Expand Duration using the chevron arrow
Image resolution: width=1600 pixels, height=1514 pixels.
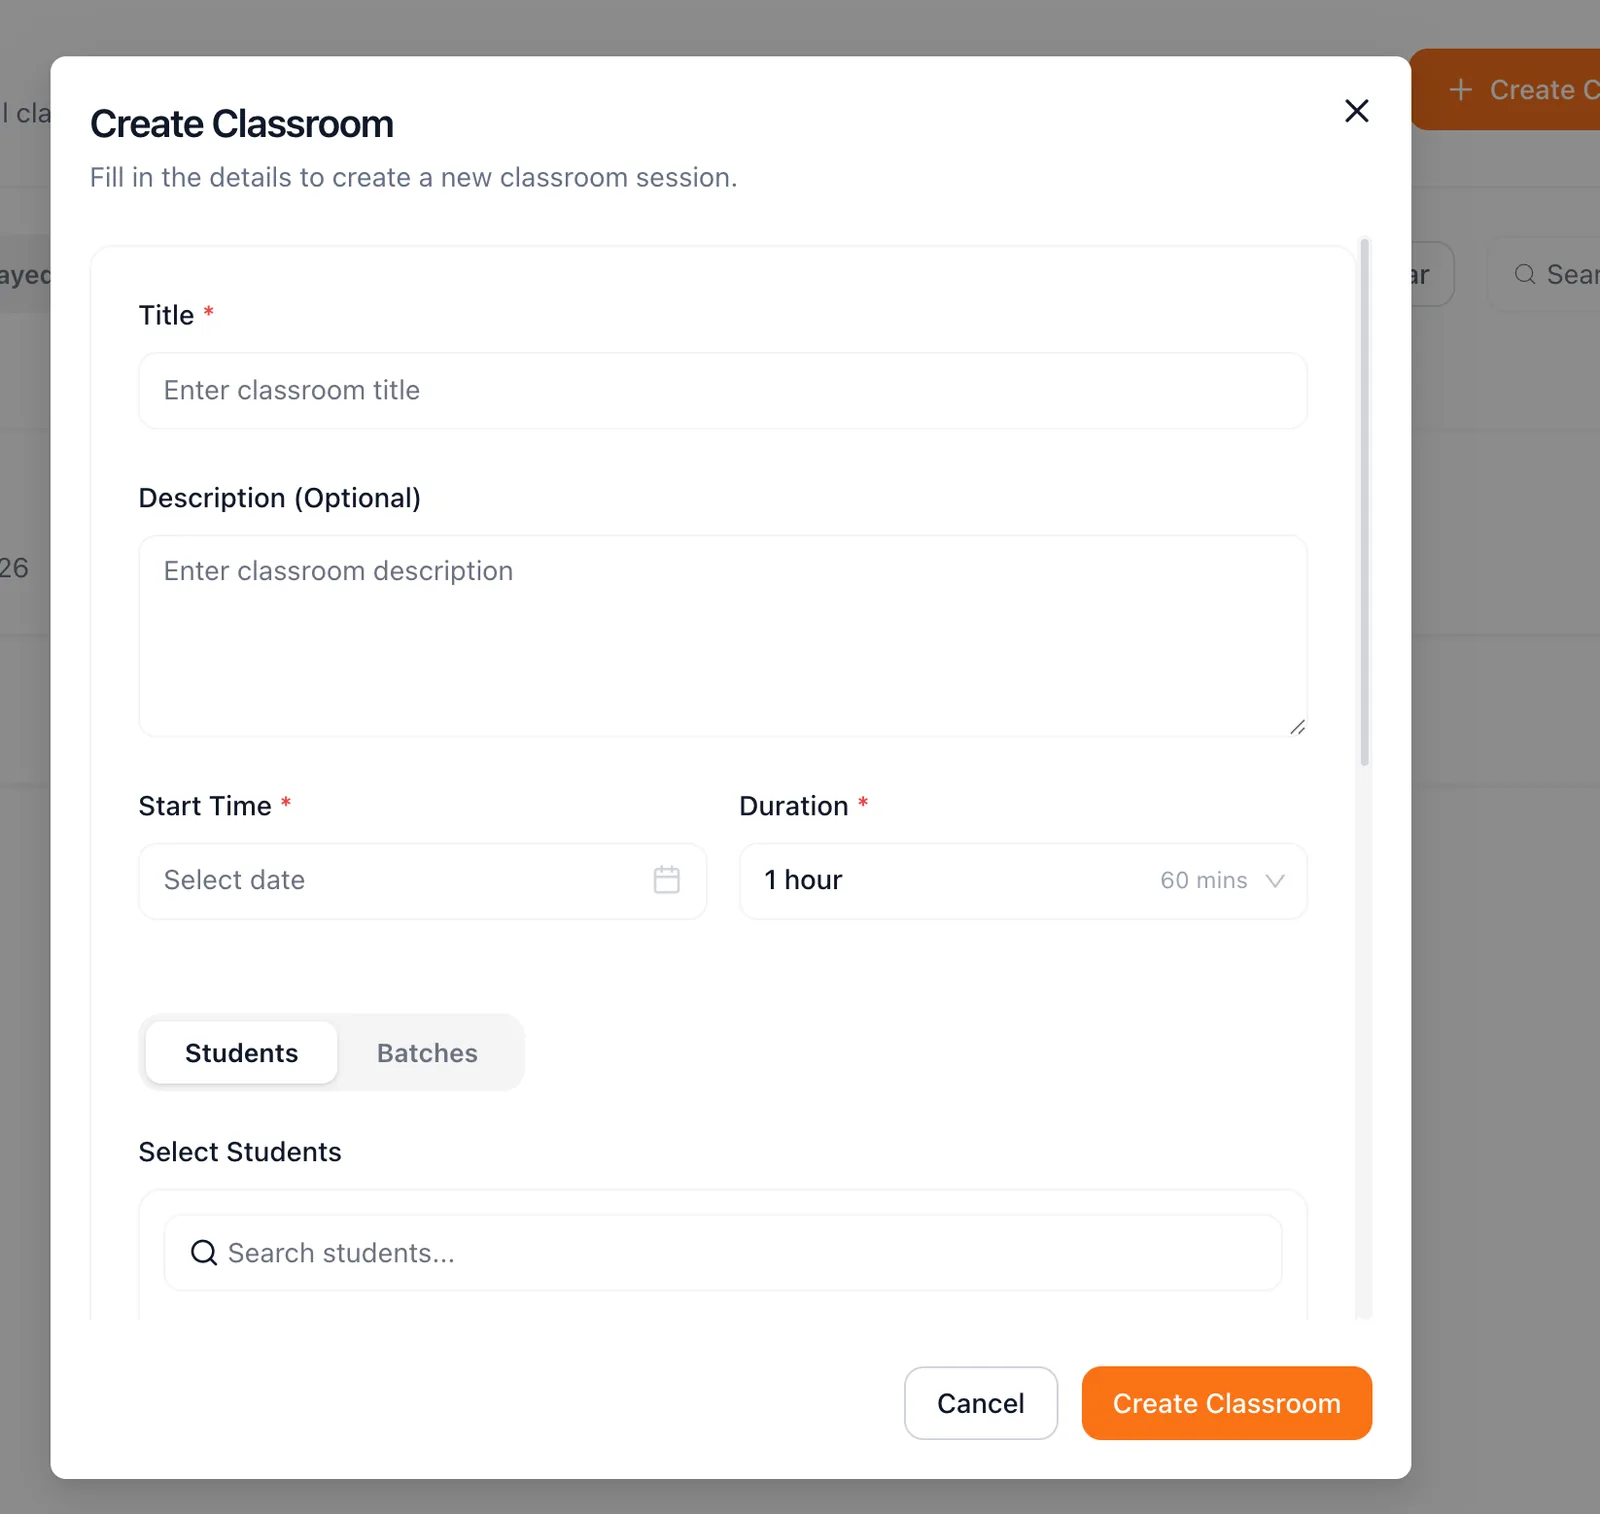(1274, 881)
